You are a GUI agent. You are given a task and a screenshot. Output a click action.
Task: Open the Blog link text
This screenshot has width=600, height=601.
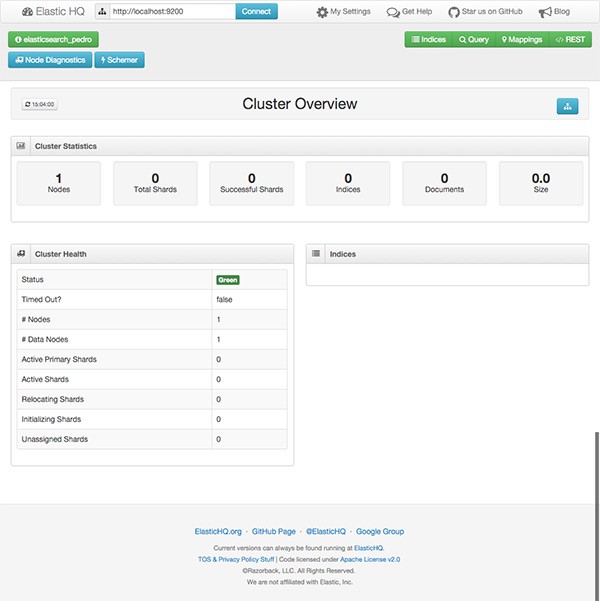tap(562, 11)
